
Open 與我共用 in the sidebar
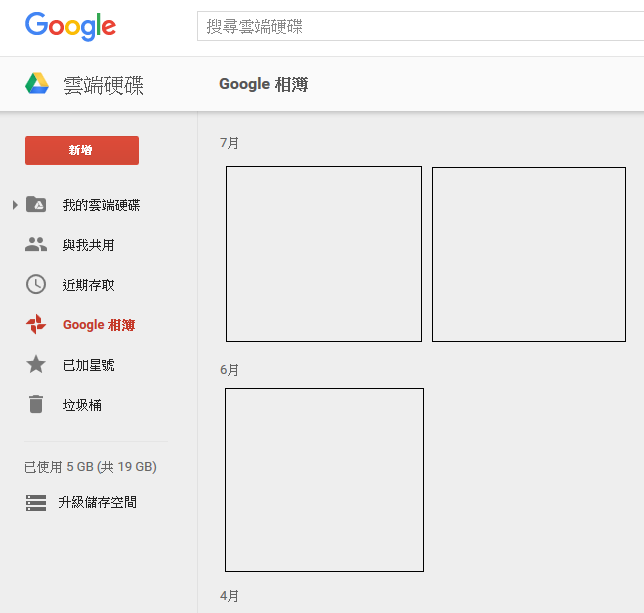coord(88,245)
